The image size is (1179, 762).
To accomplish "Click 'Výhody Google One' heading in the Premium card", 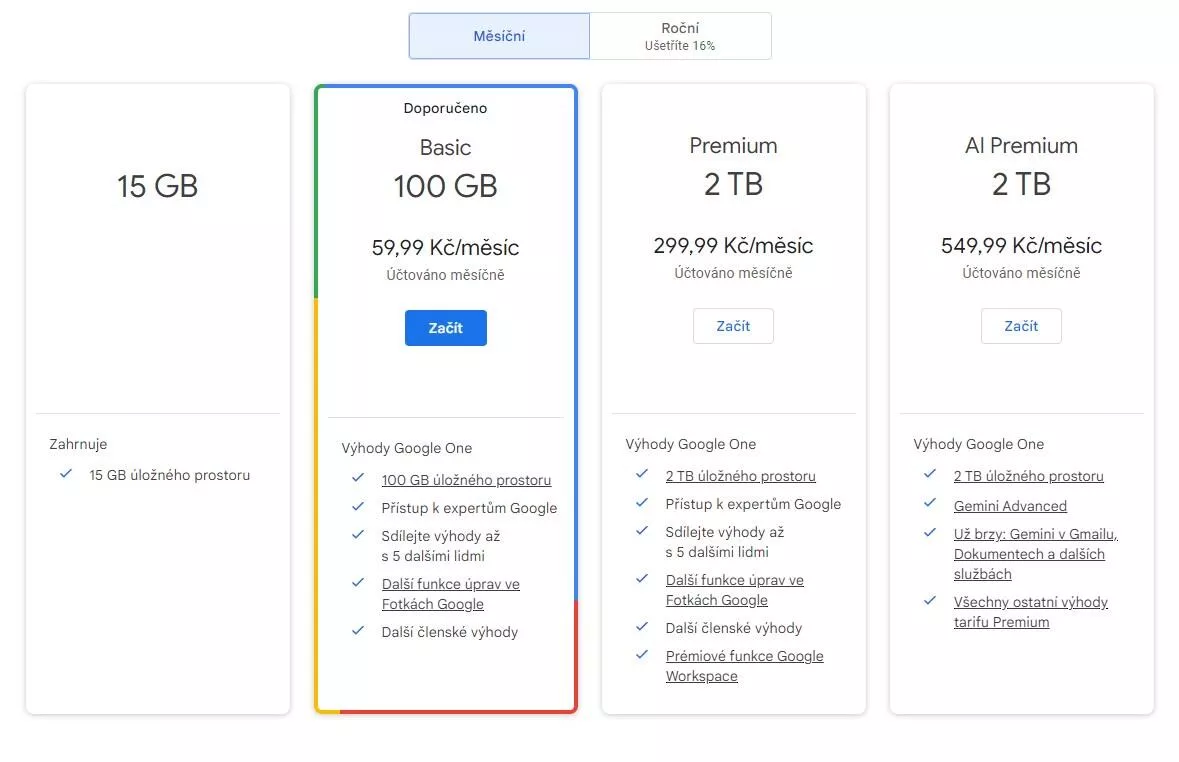I will 691,445.
